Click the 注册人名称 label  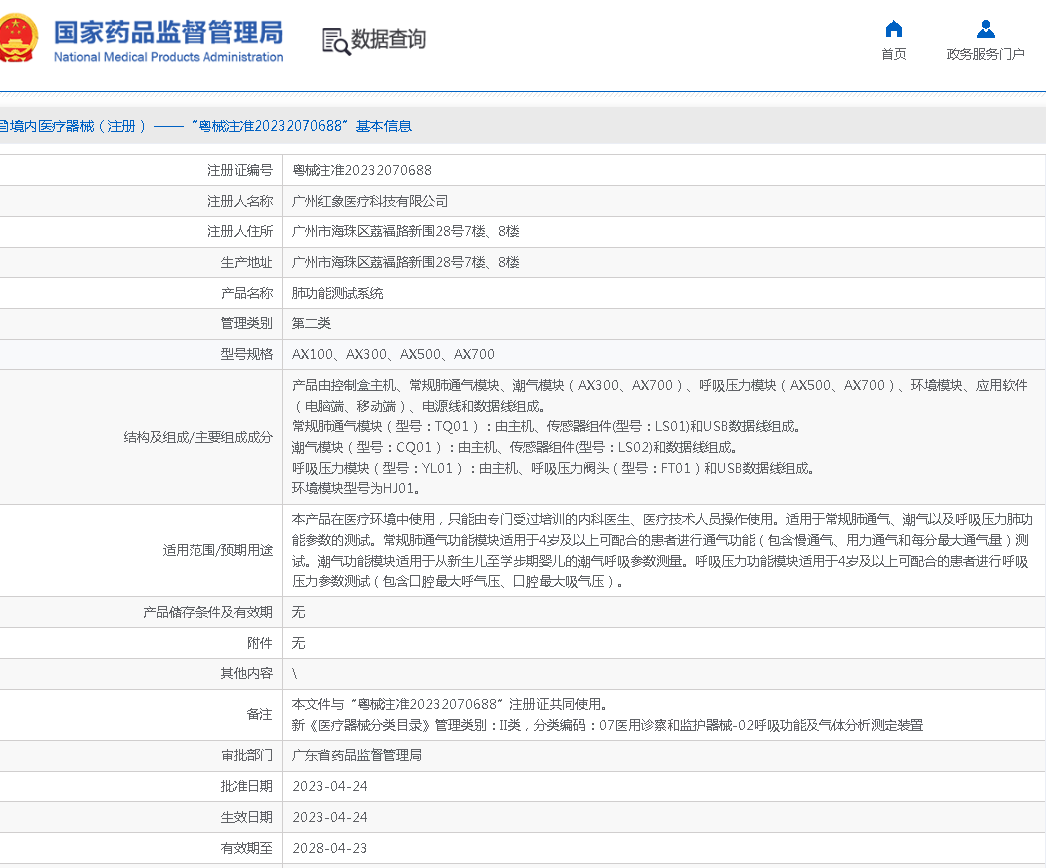click(239, 201)
